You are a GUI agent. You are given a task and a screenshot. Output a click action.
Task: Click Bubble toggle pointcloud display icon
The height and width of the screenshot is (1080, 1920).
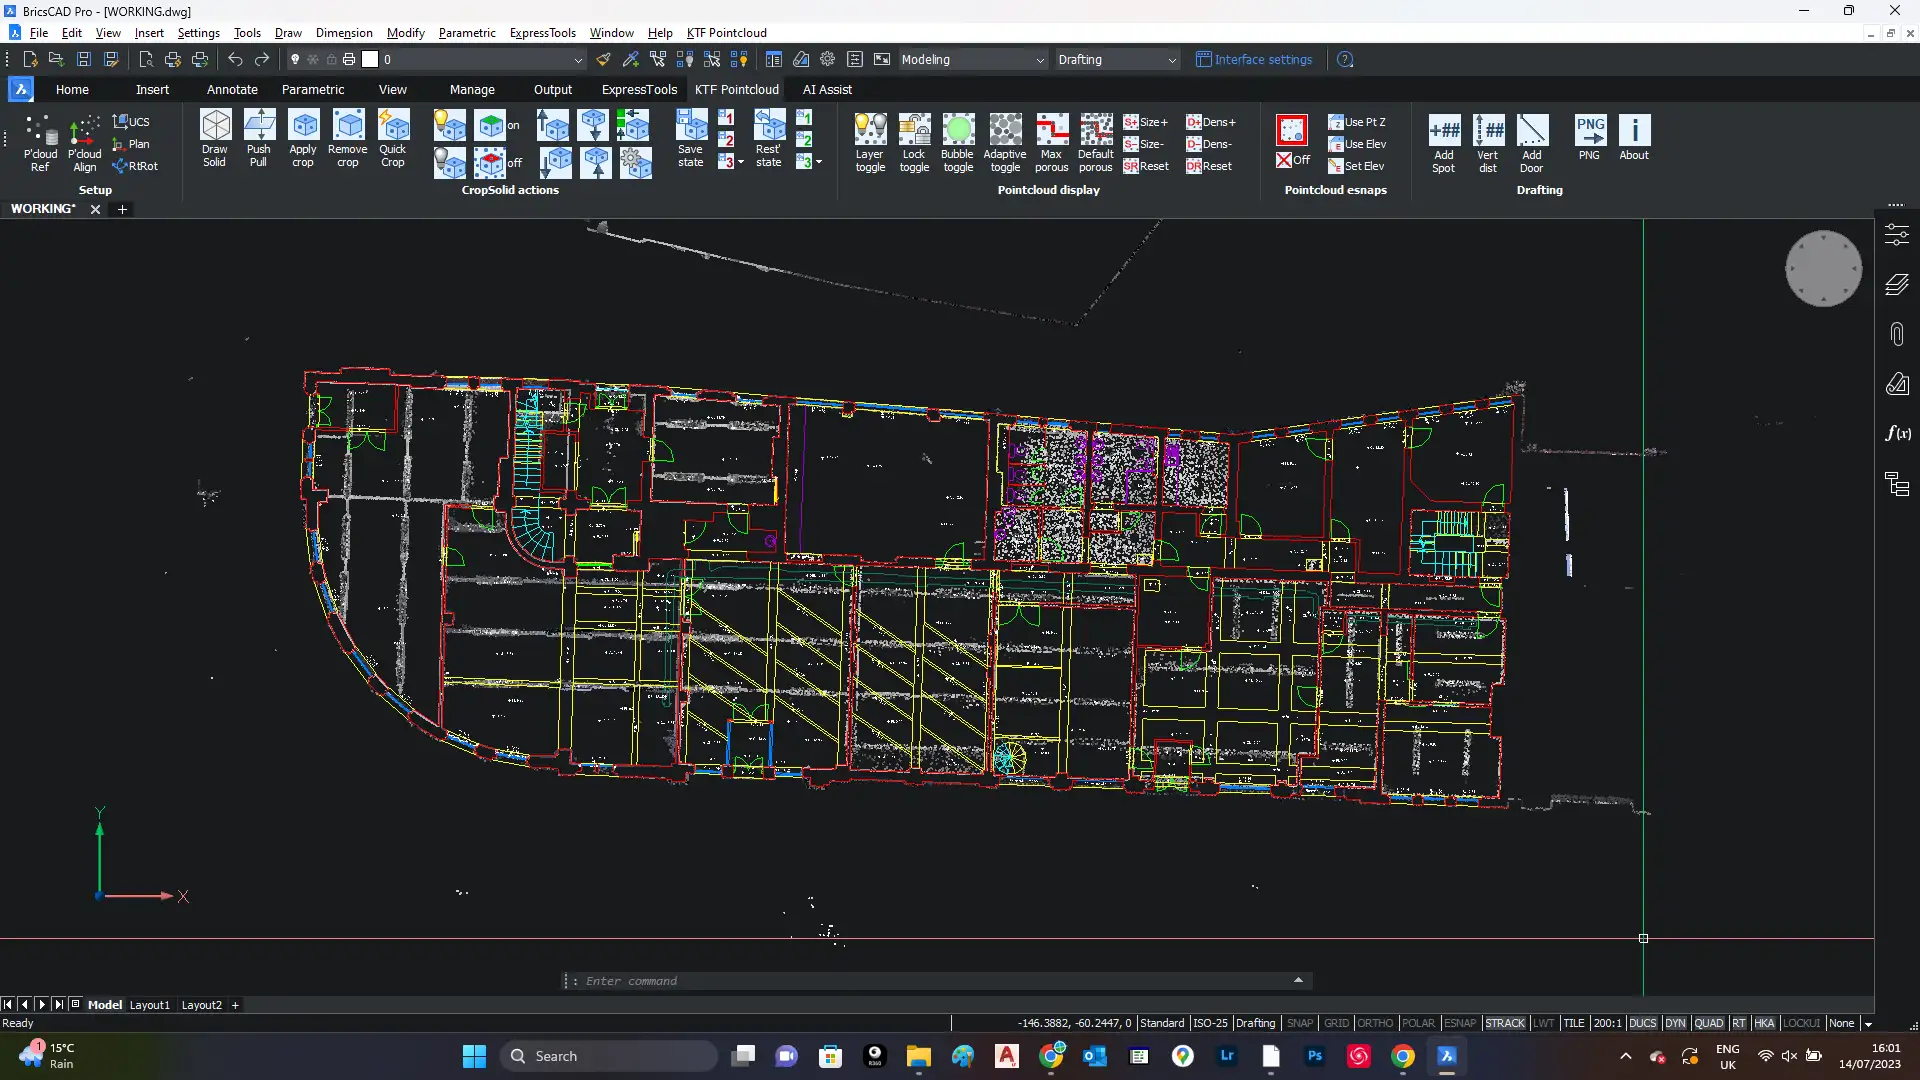point(957,130)
